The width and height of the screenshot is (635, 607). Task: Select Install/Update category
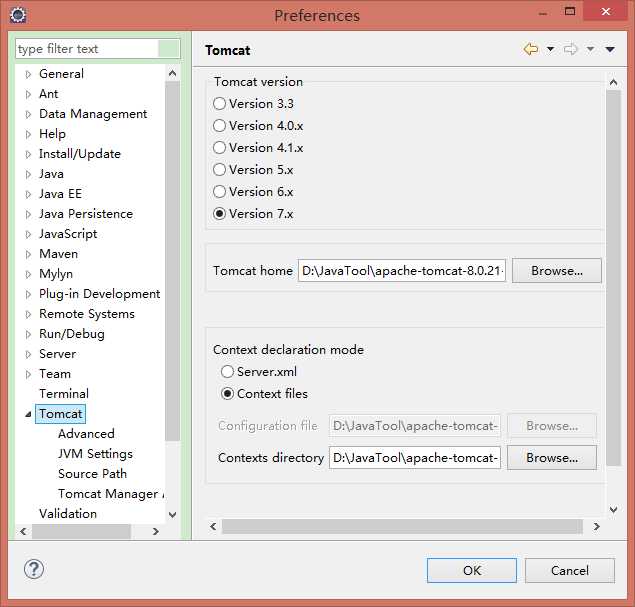point(80,154)
